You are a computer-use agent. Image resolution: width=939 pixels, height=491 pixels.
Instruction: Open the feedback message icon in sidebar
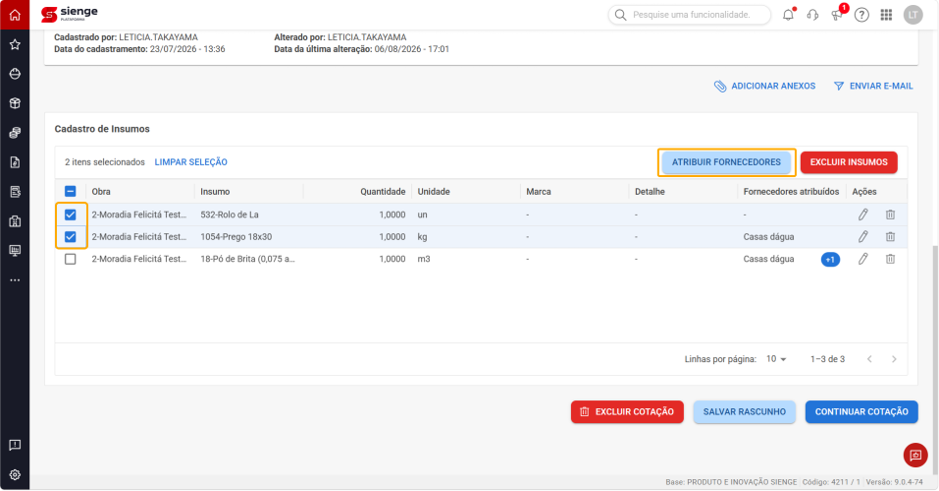coord(15,445)
